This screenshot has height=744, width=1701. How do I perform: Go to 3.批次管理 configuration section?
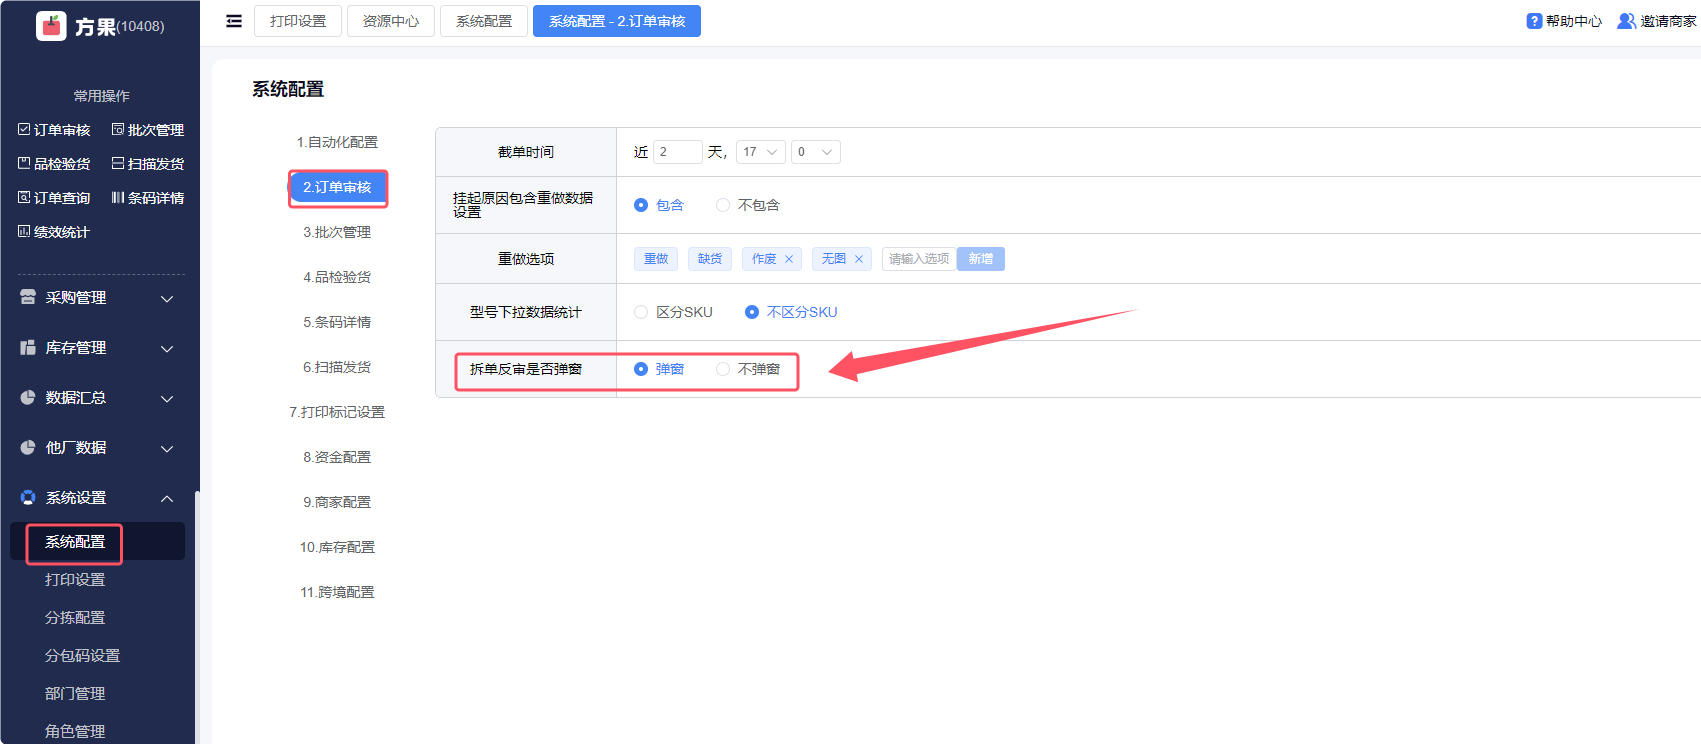pos(337,232)
